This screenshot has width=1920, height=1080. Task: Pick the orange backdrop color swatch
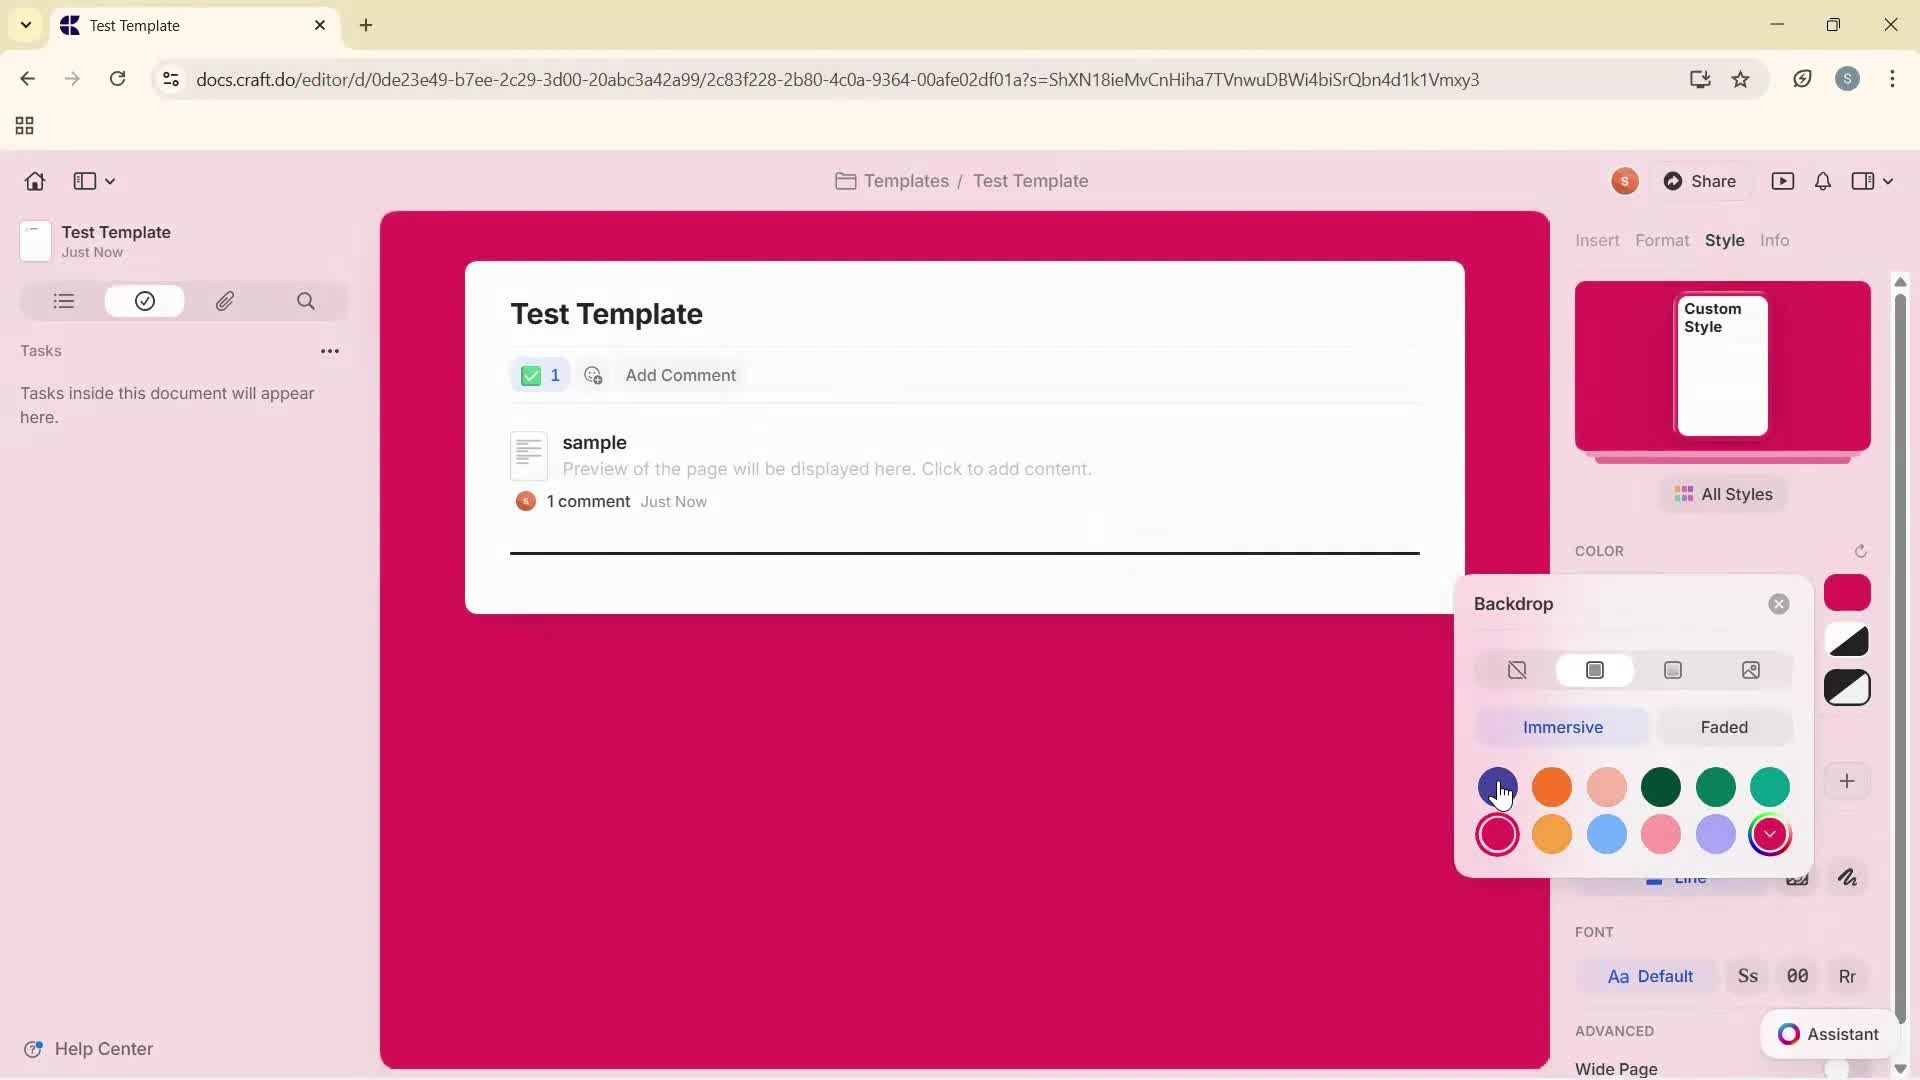click(x=1552, y=787)
